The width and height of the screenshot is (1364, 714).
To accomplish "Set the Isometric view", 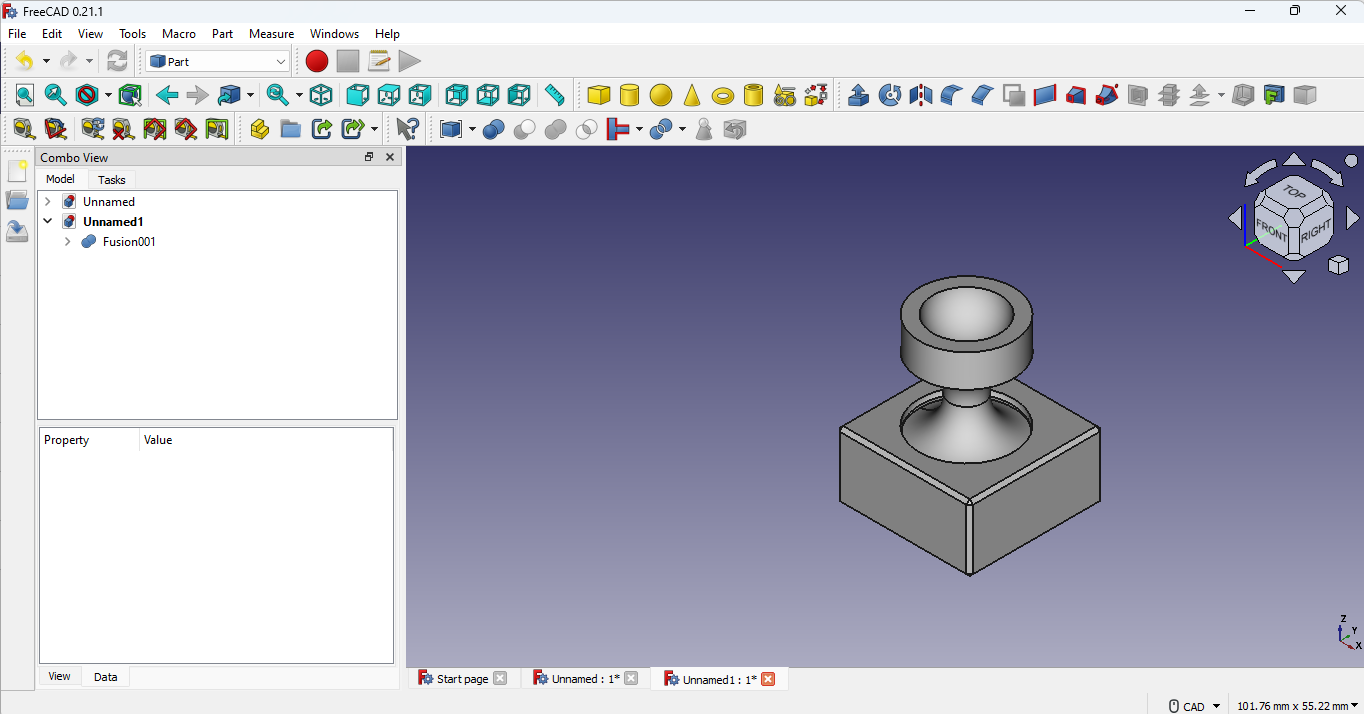I will coord(321,95).
